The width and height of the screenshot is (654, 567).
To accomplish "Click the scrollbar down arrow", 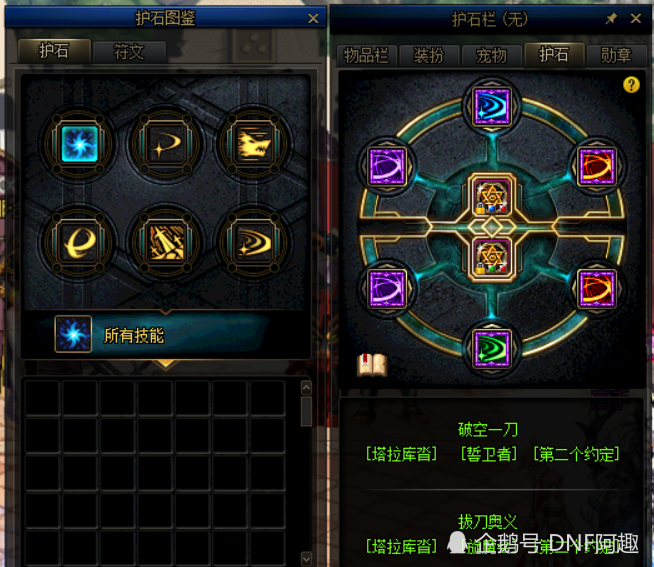I will point(306,558).
